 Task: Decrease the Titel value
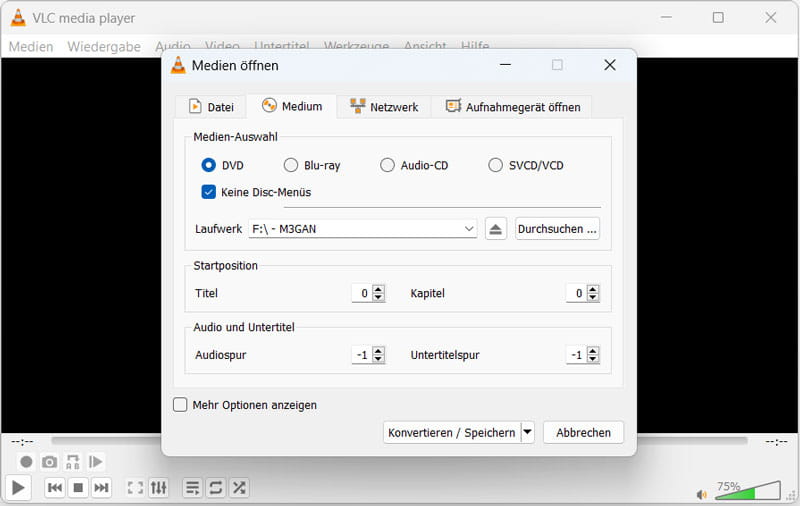378,297
